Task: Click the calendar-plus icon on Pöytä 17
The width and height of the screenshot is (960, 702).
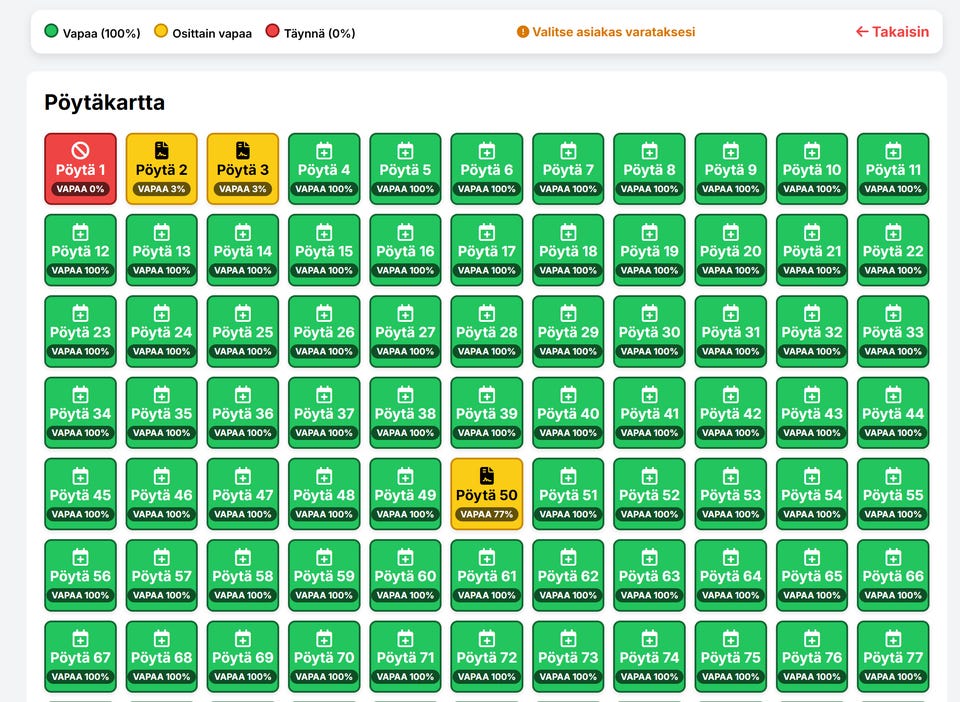Action: (487, 232)
